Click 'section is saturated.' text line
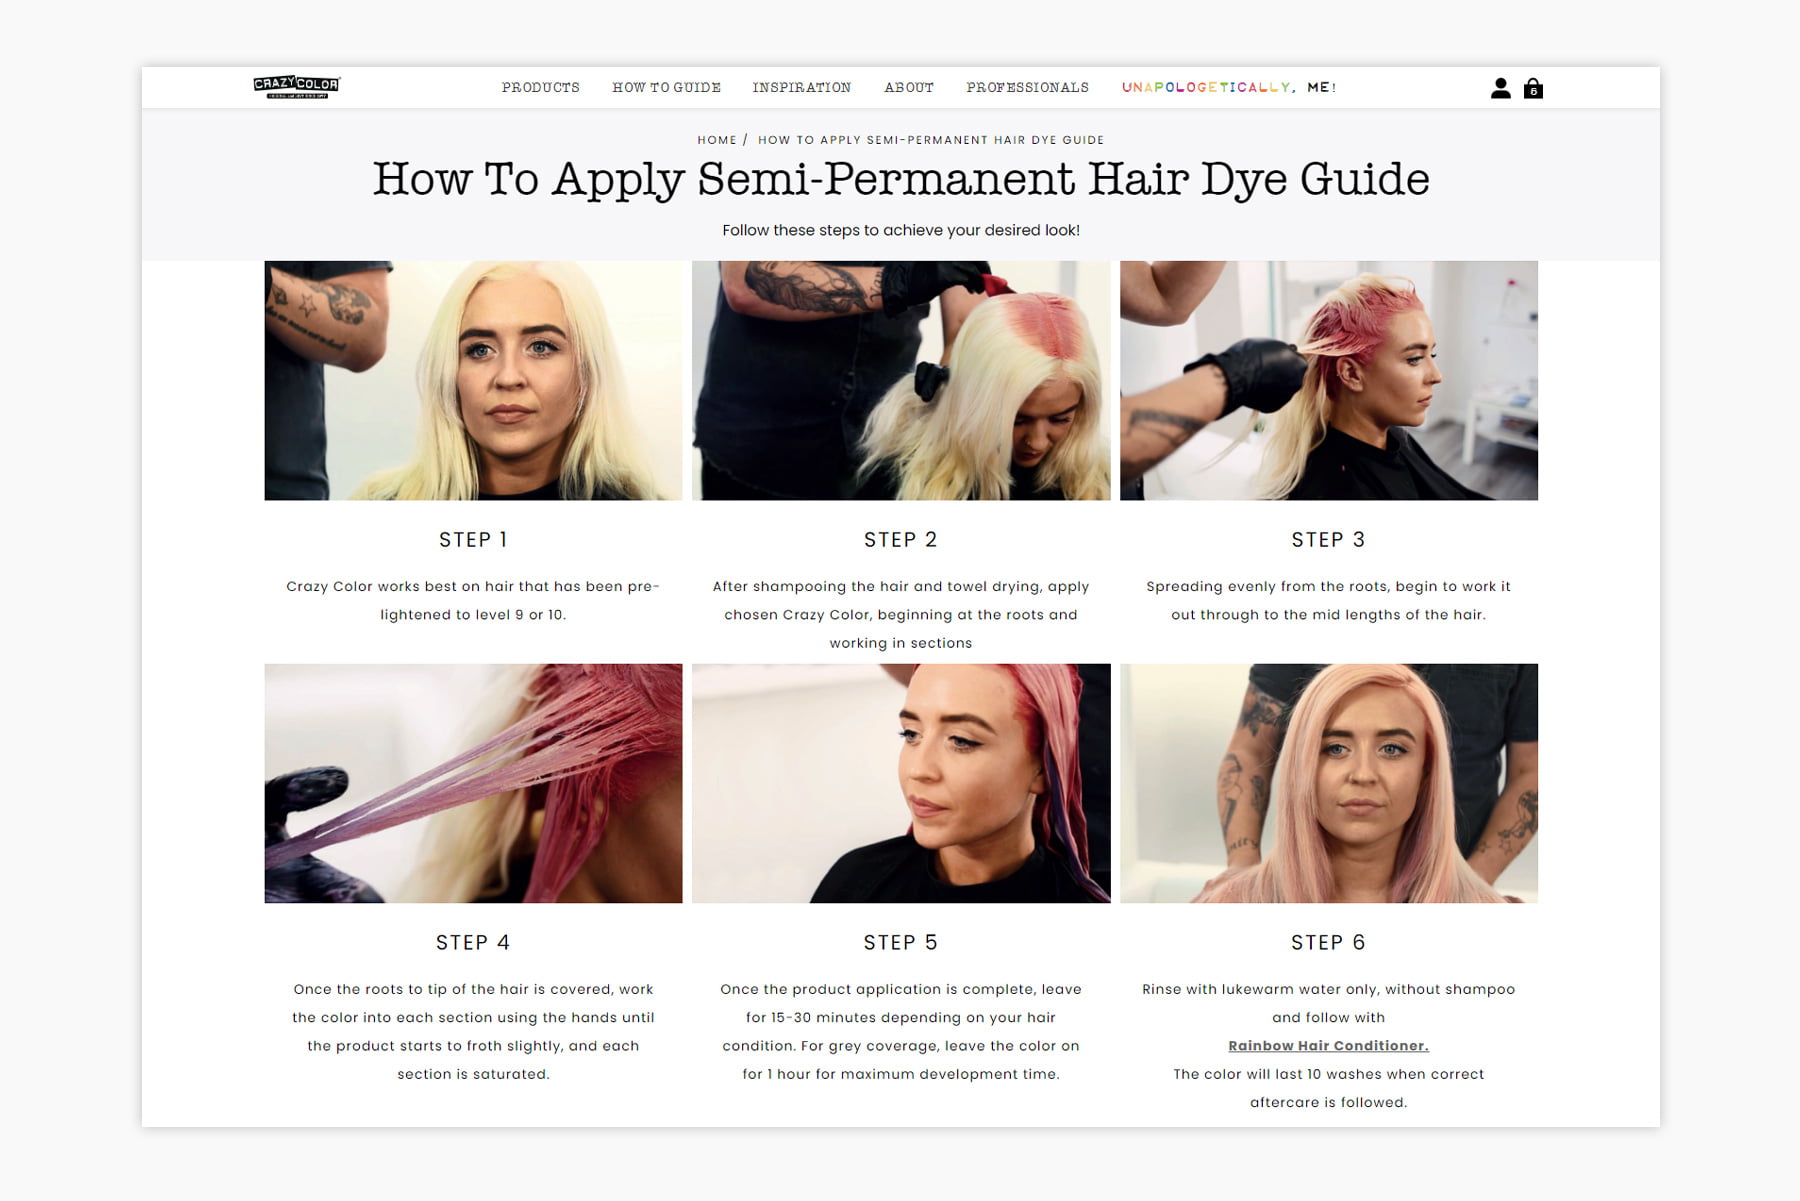 click(473, 1074)
